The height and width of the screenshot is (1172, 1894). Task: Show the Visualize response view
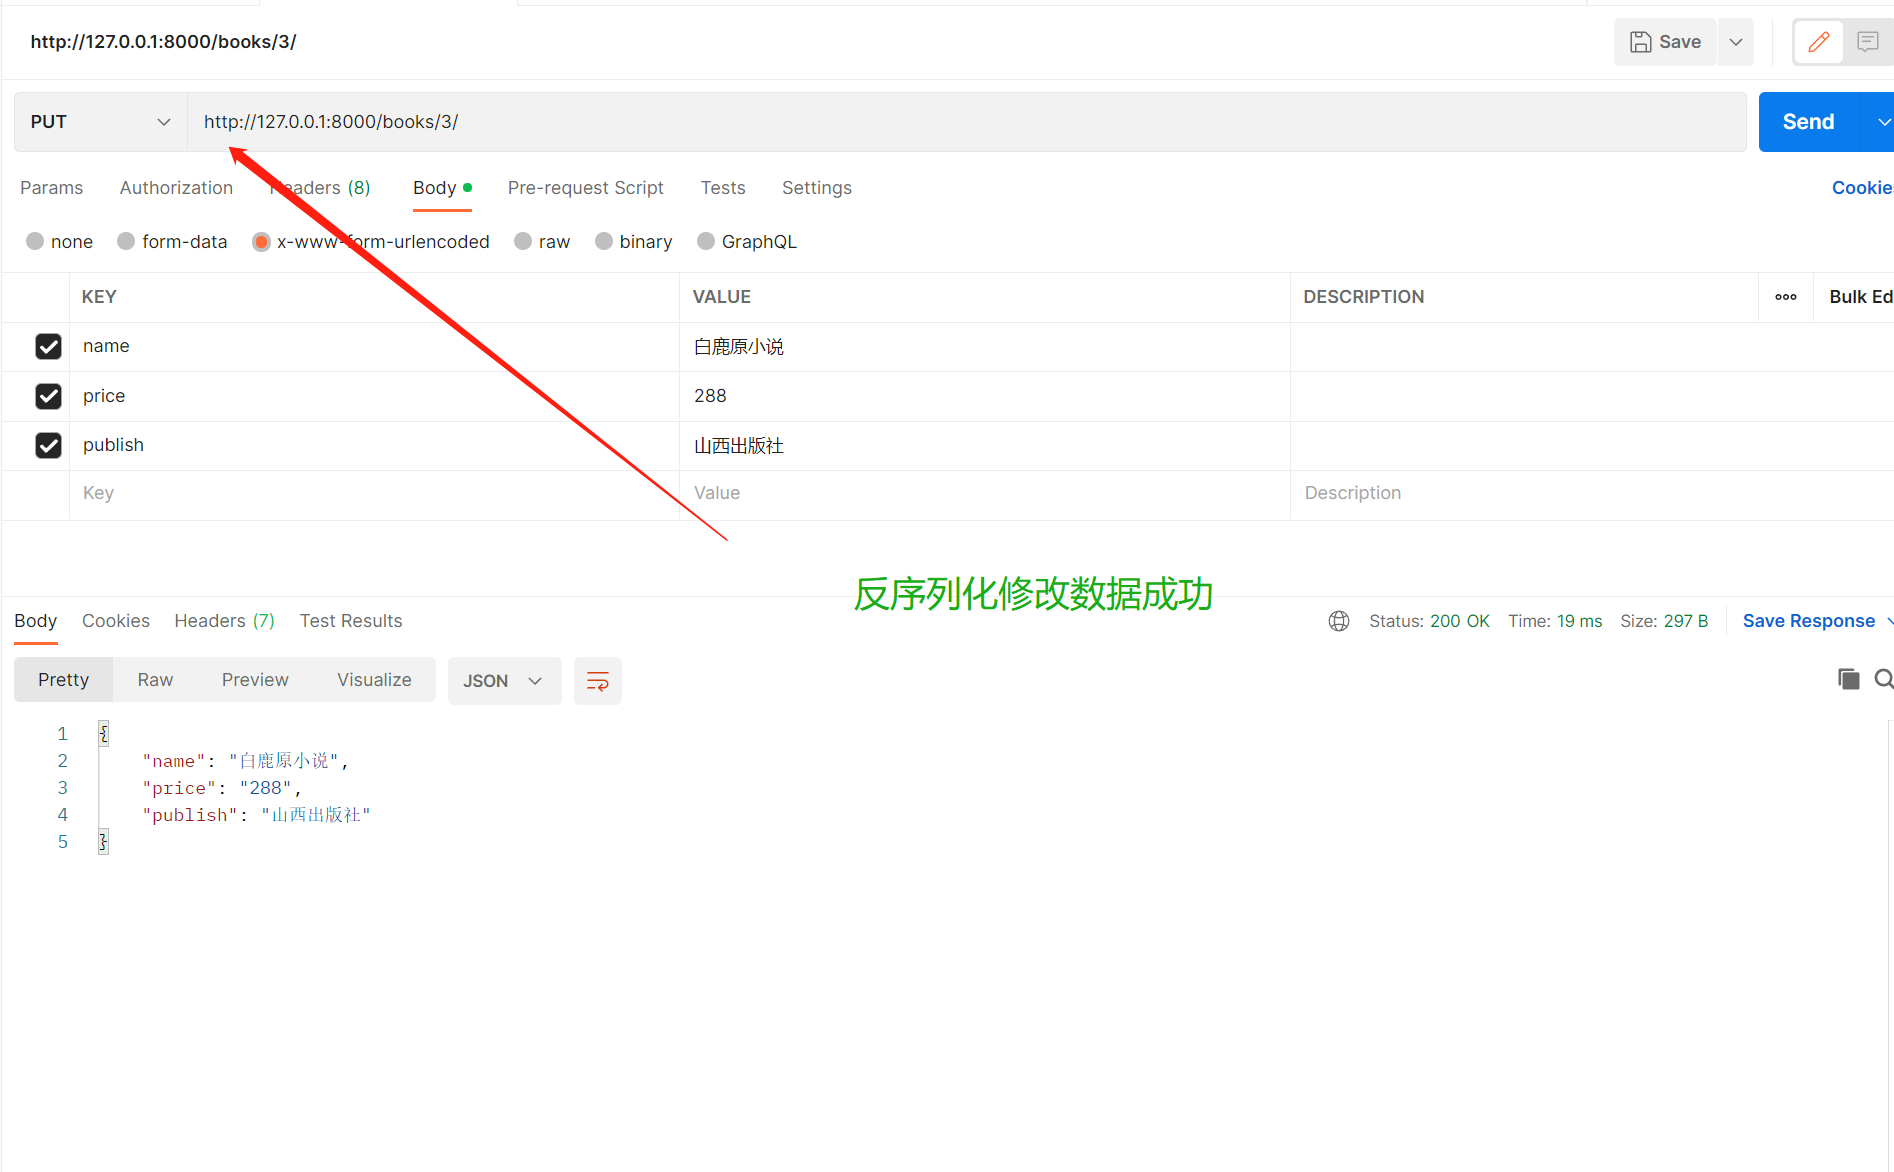click(x=374, y=680)
